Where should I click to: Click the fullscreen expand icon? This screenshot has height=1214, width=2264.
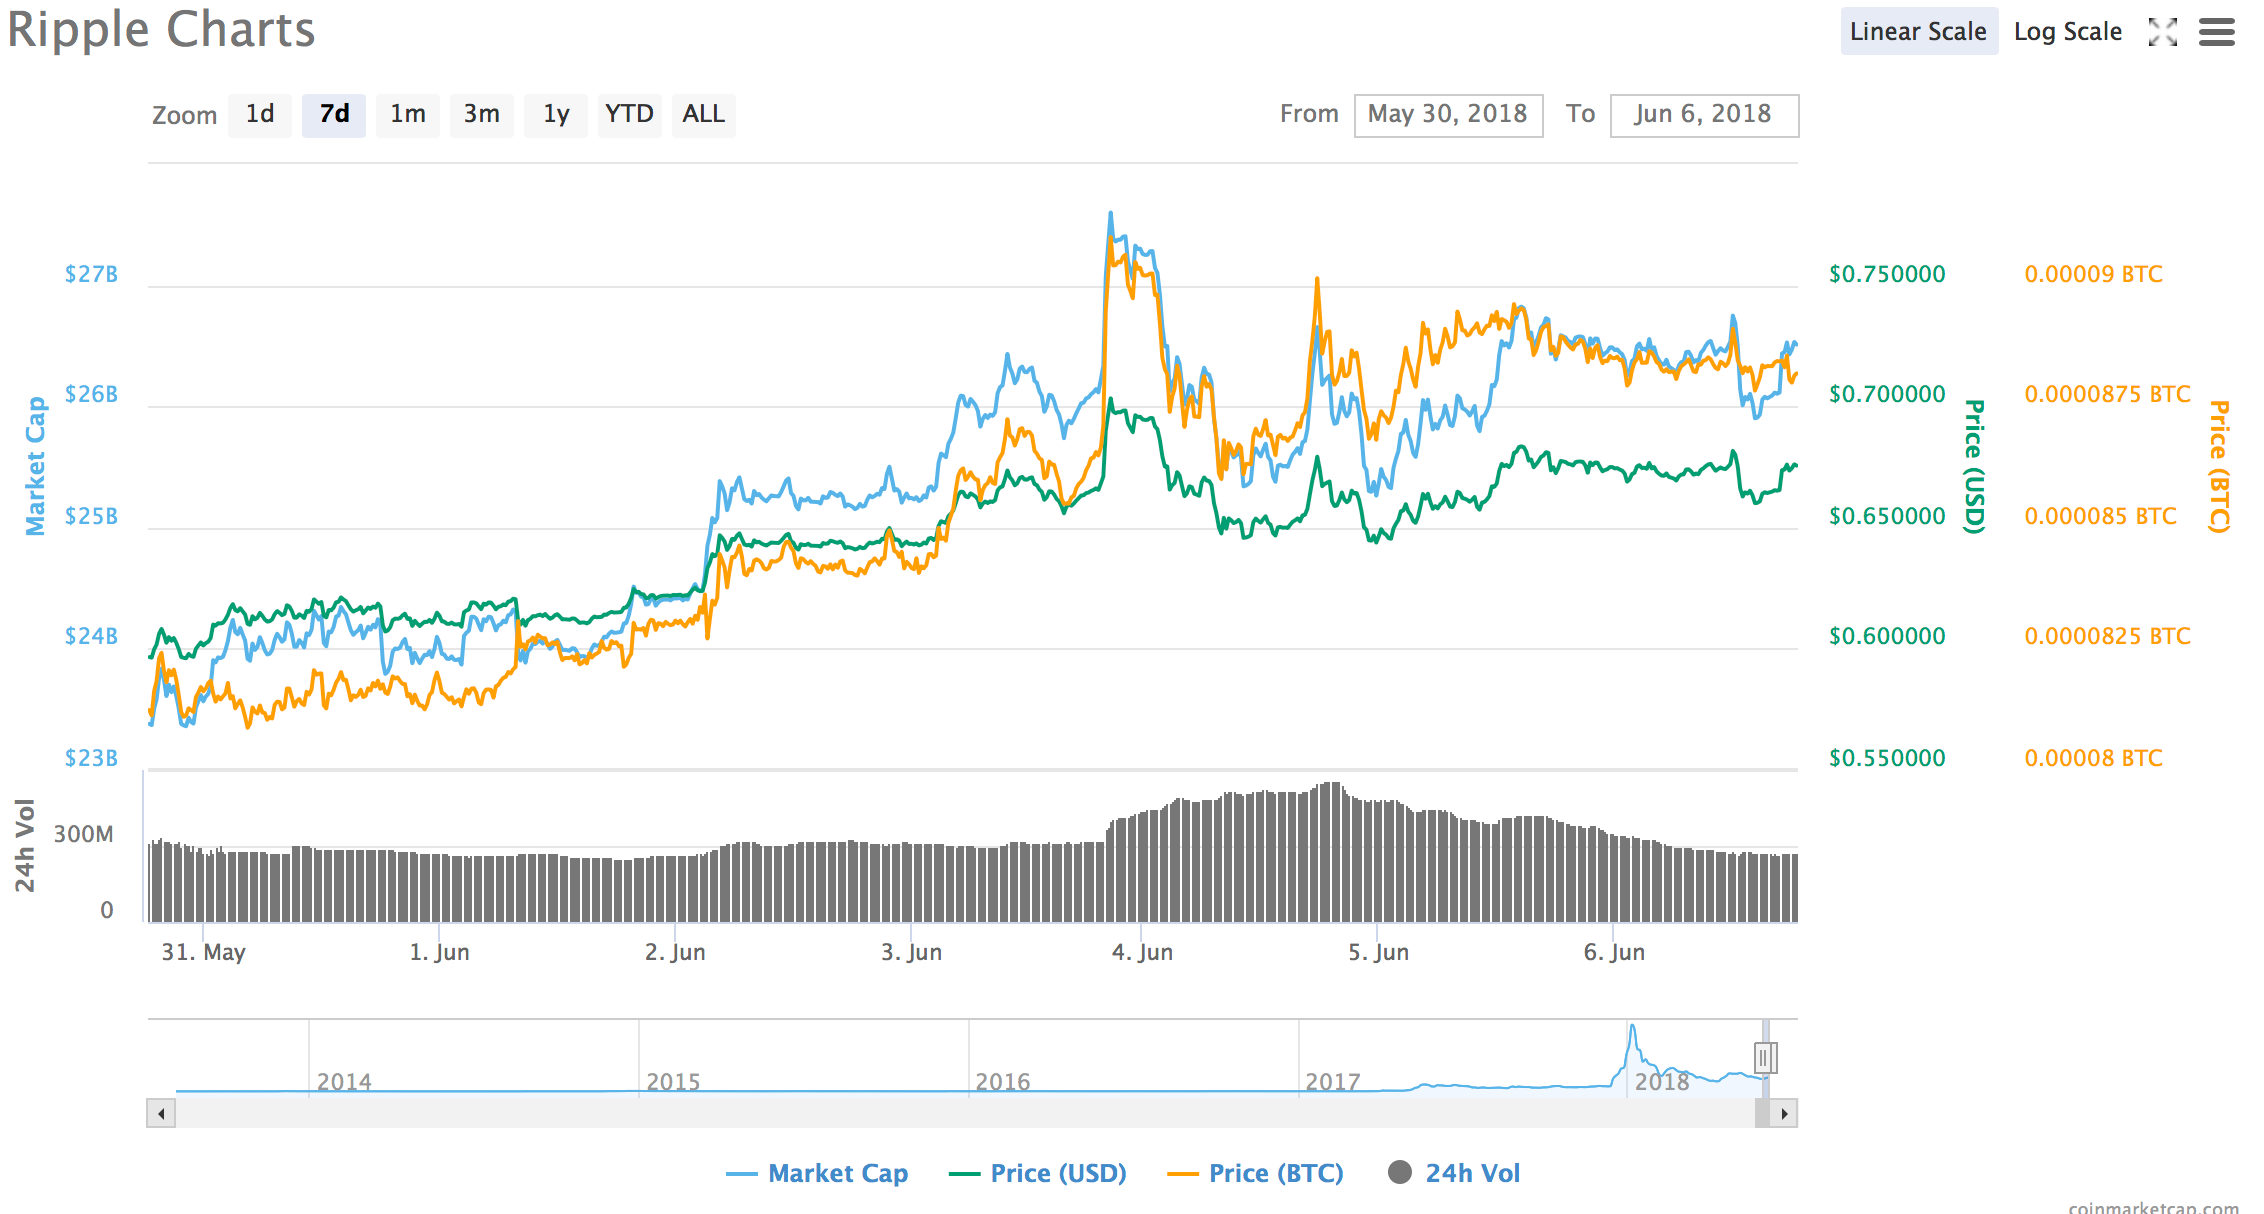coord(2162,32)
